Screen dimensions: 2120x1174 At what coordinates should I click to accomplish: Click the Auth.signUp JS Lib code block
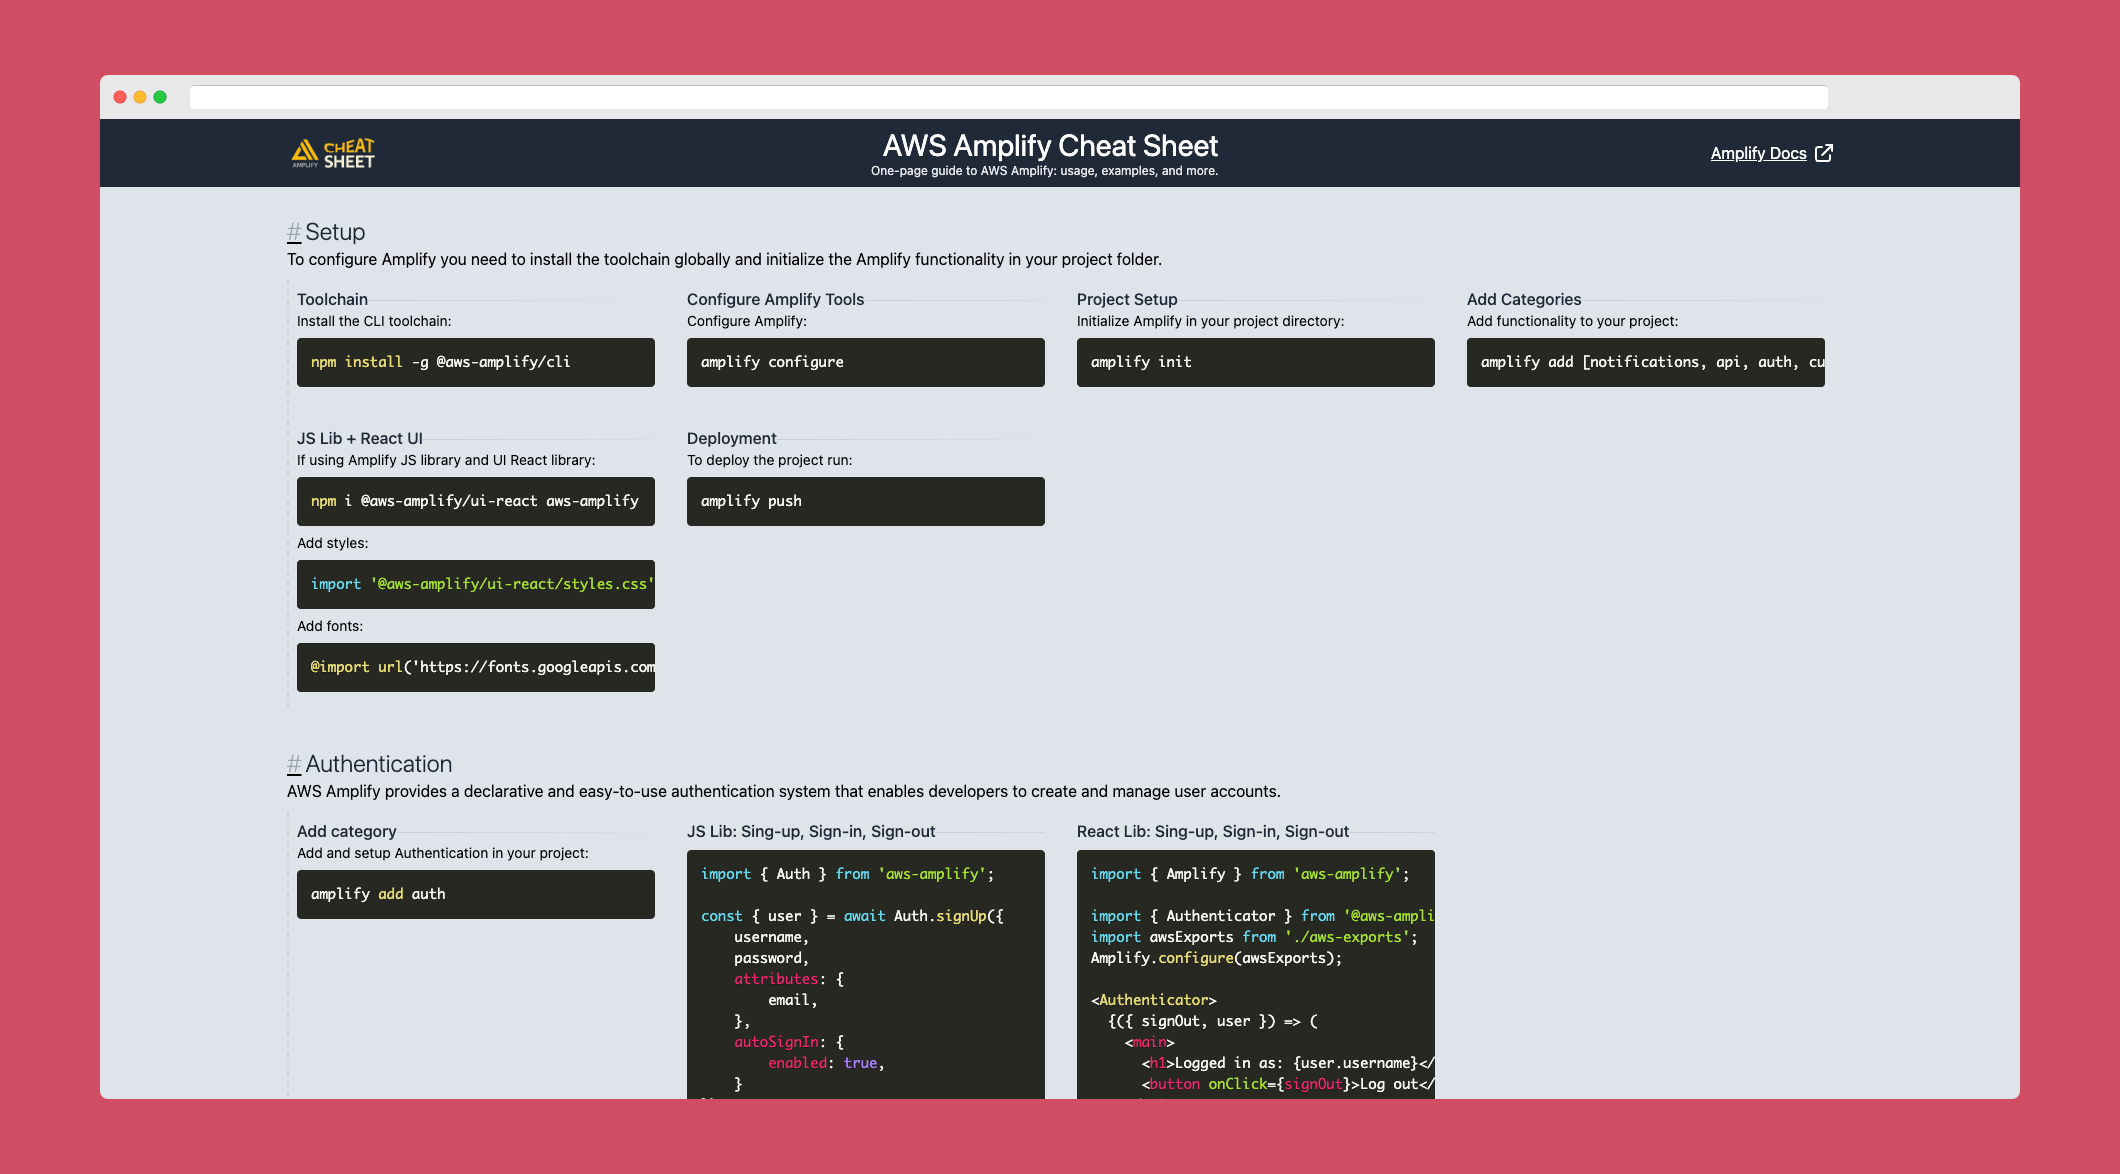(866, 974)
